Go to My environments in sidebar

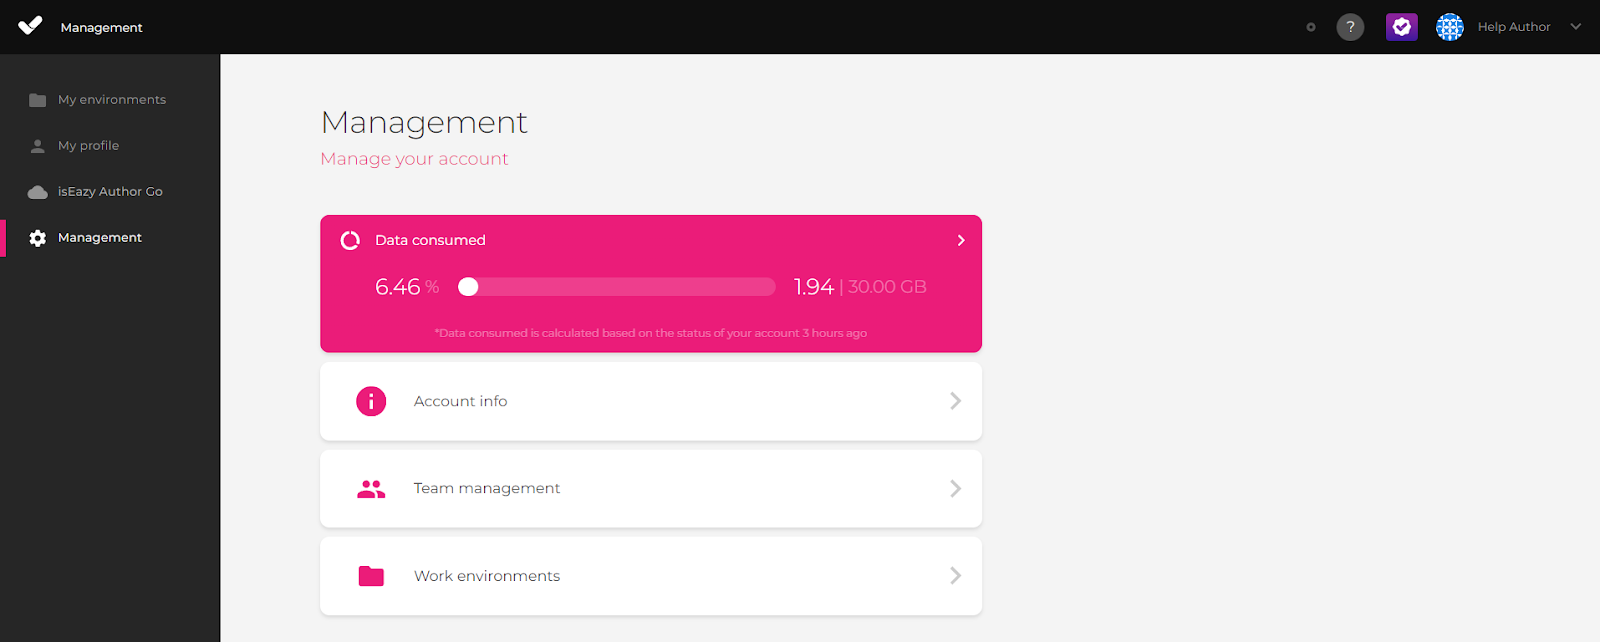tap(111, 100)
